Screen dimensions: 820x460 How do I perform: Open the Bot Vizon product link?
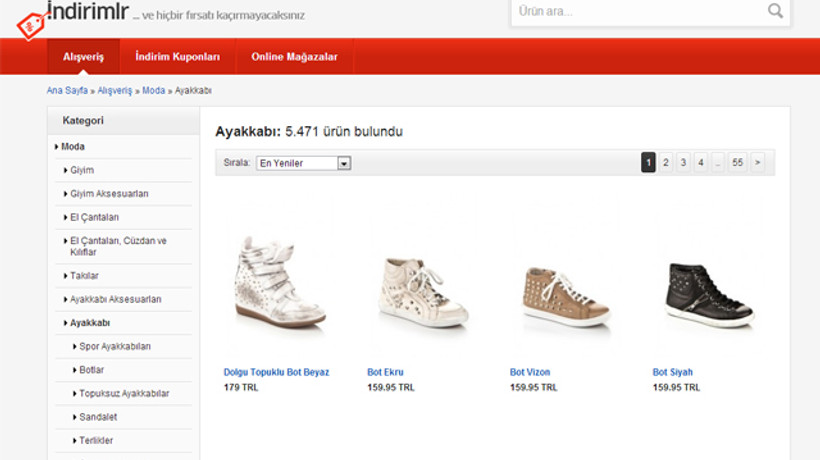(529, 372)
